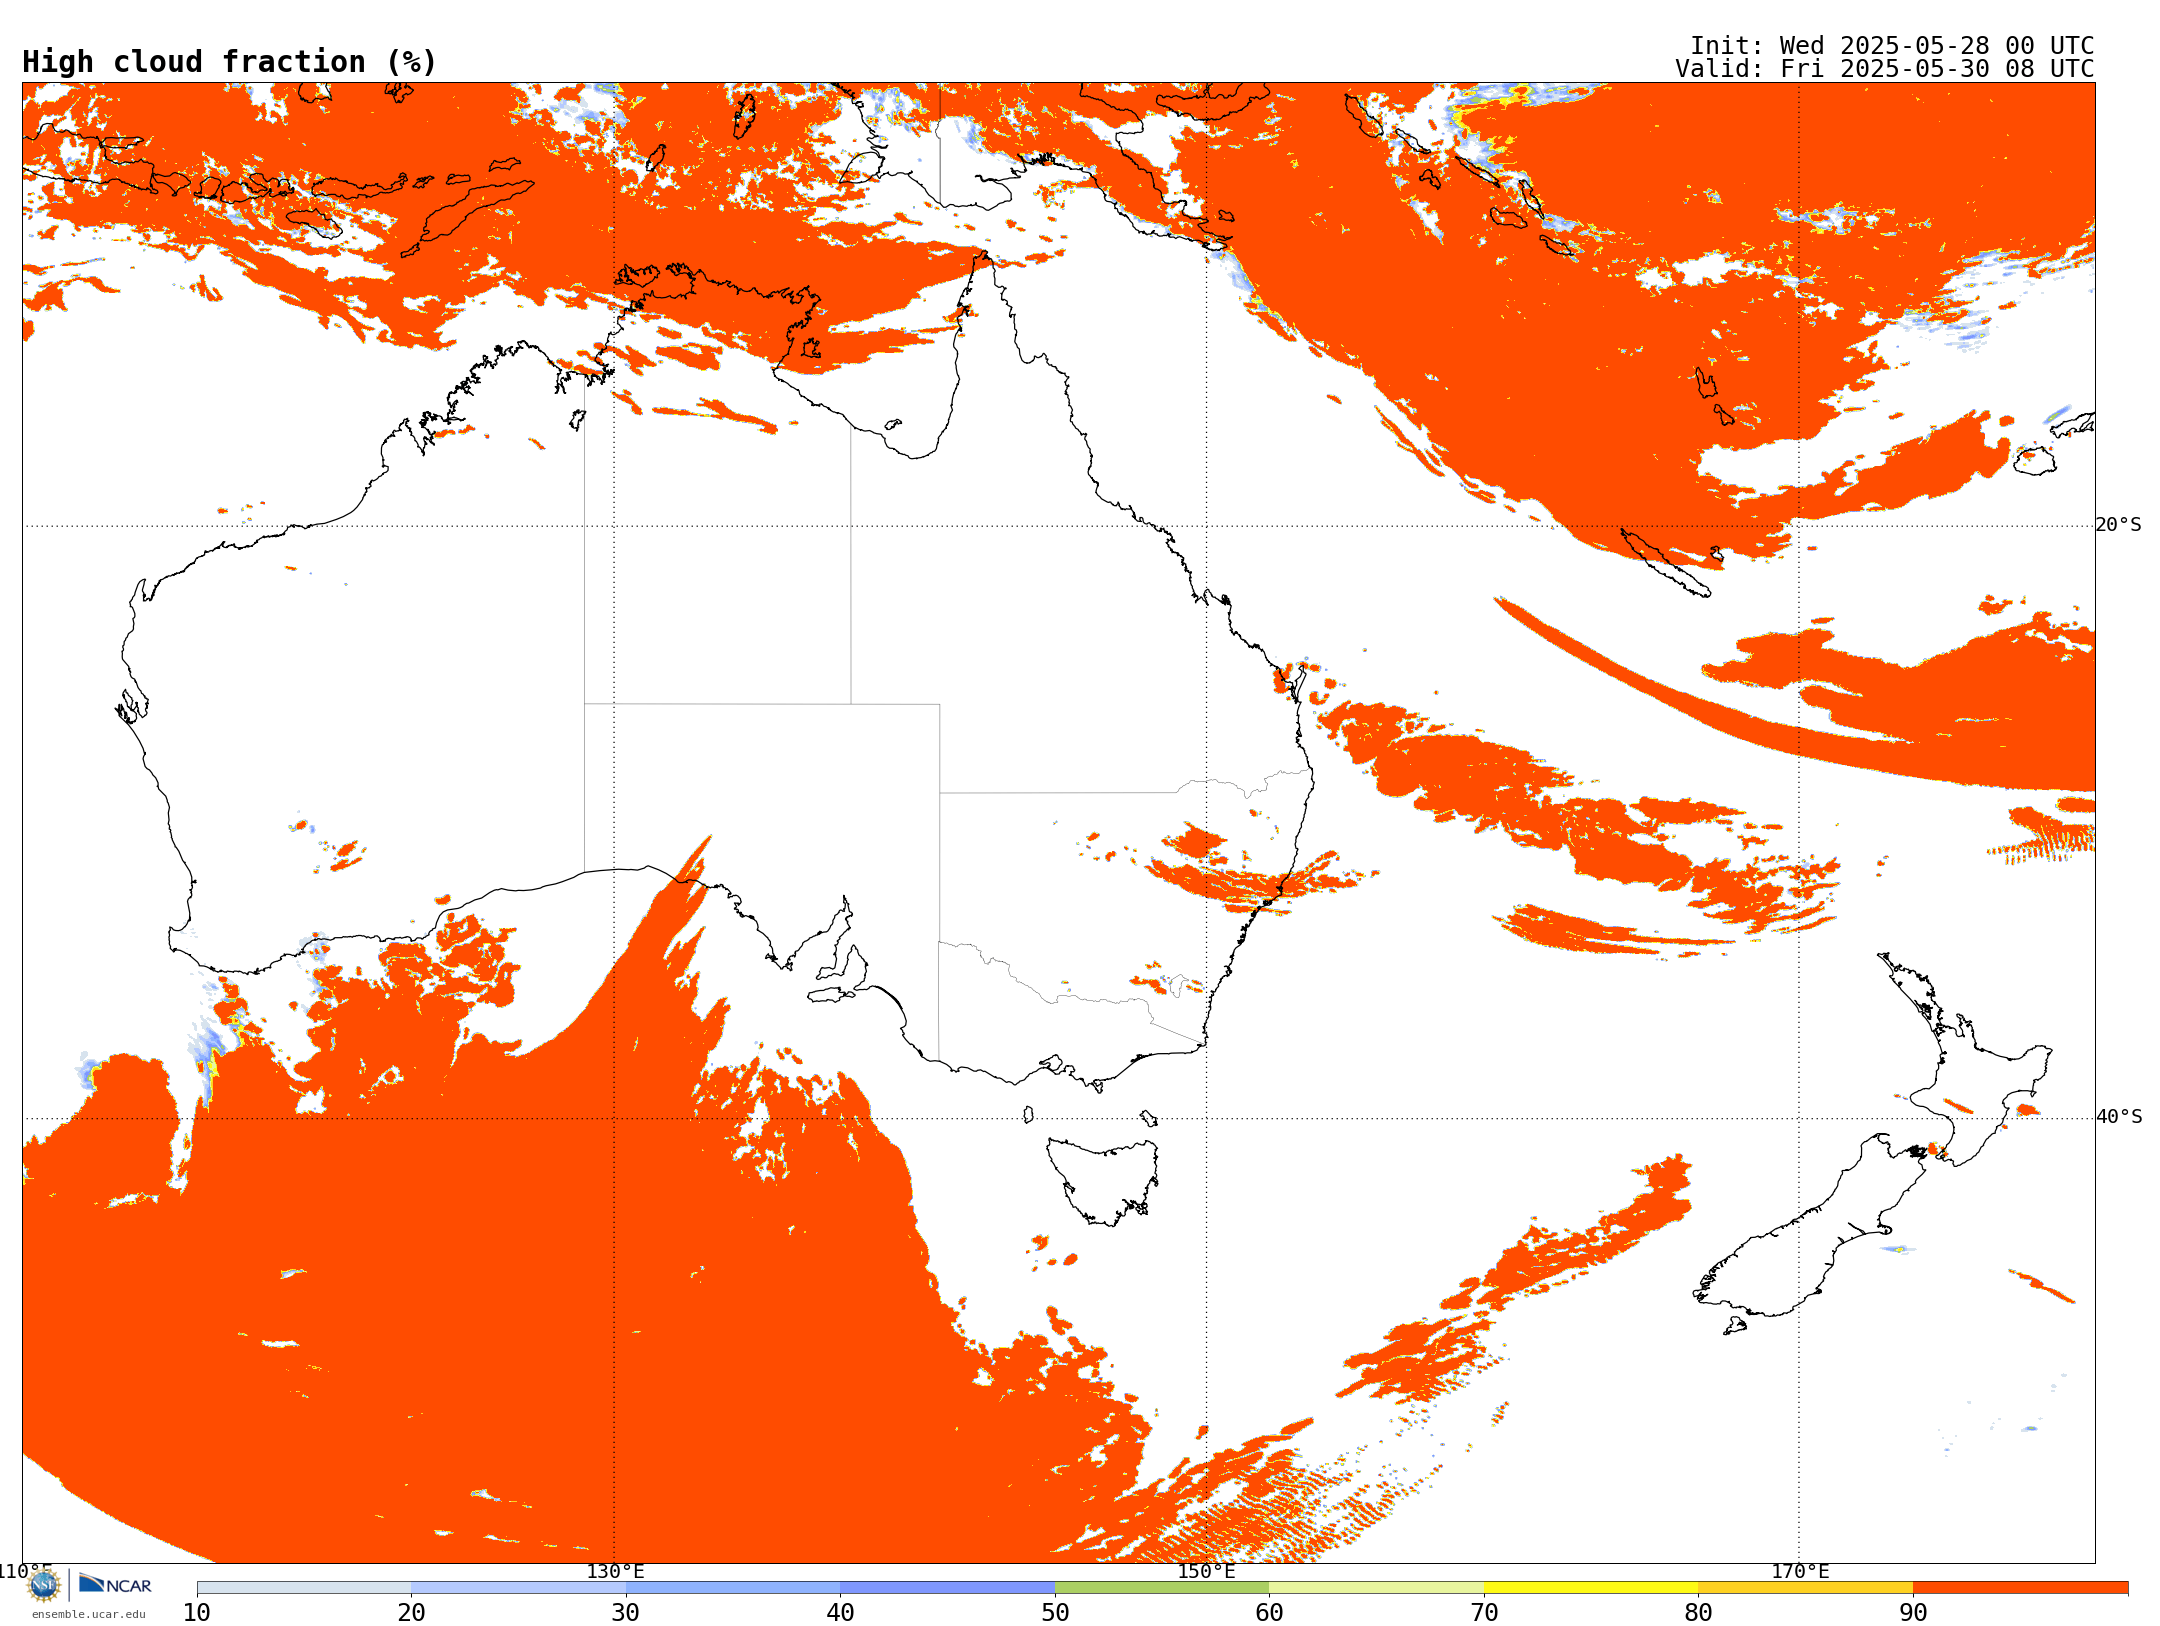Open the ensemble.ucar.edu link text
The image size is (2160, 1626).
(89, 1614)
